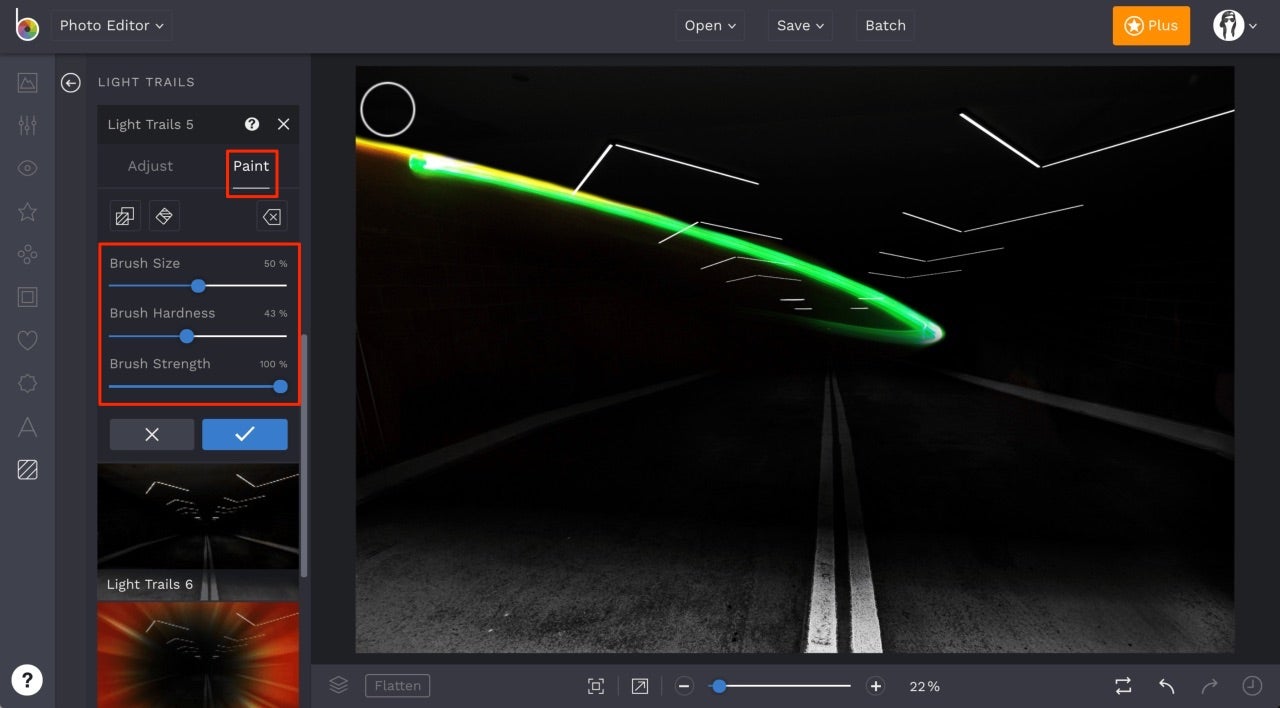Select the Text tool in the sidebar
This screenshot has height=708, width=1280.
[x=27, y=427]
